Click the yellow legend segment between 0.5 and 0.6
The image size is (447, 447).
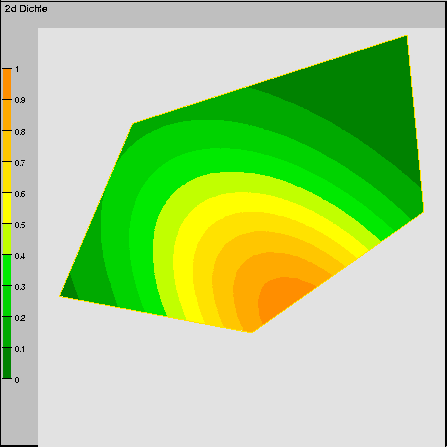pyautogui.click(x=7, y=208)
